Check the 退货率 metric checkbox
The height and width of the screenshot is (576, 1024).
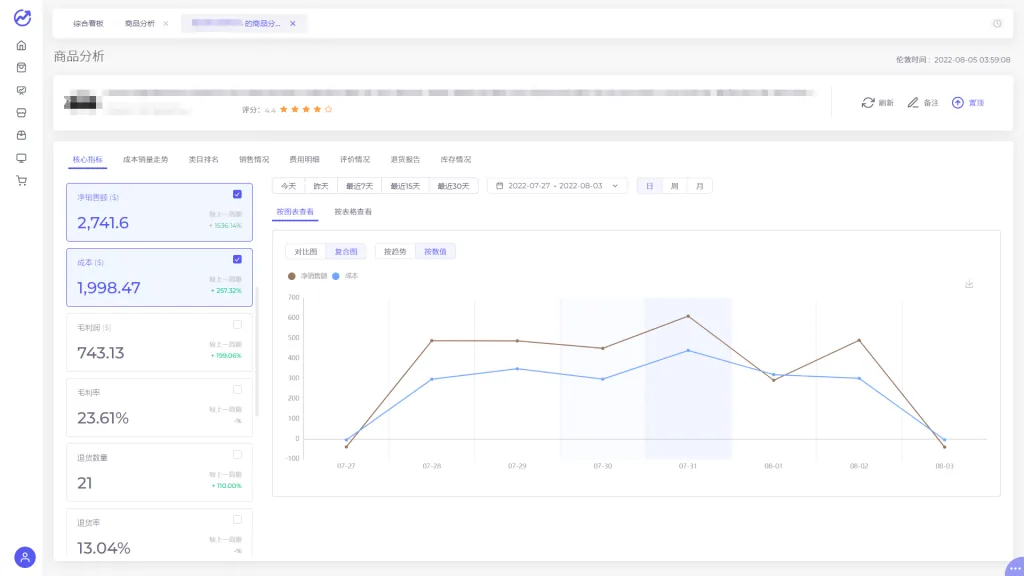237,520
